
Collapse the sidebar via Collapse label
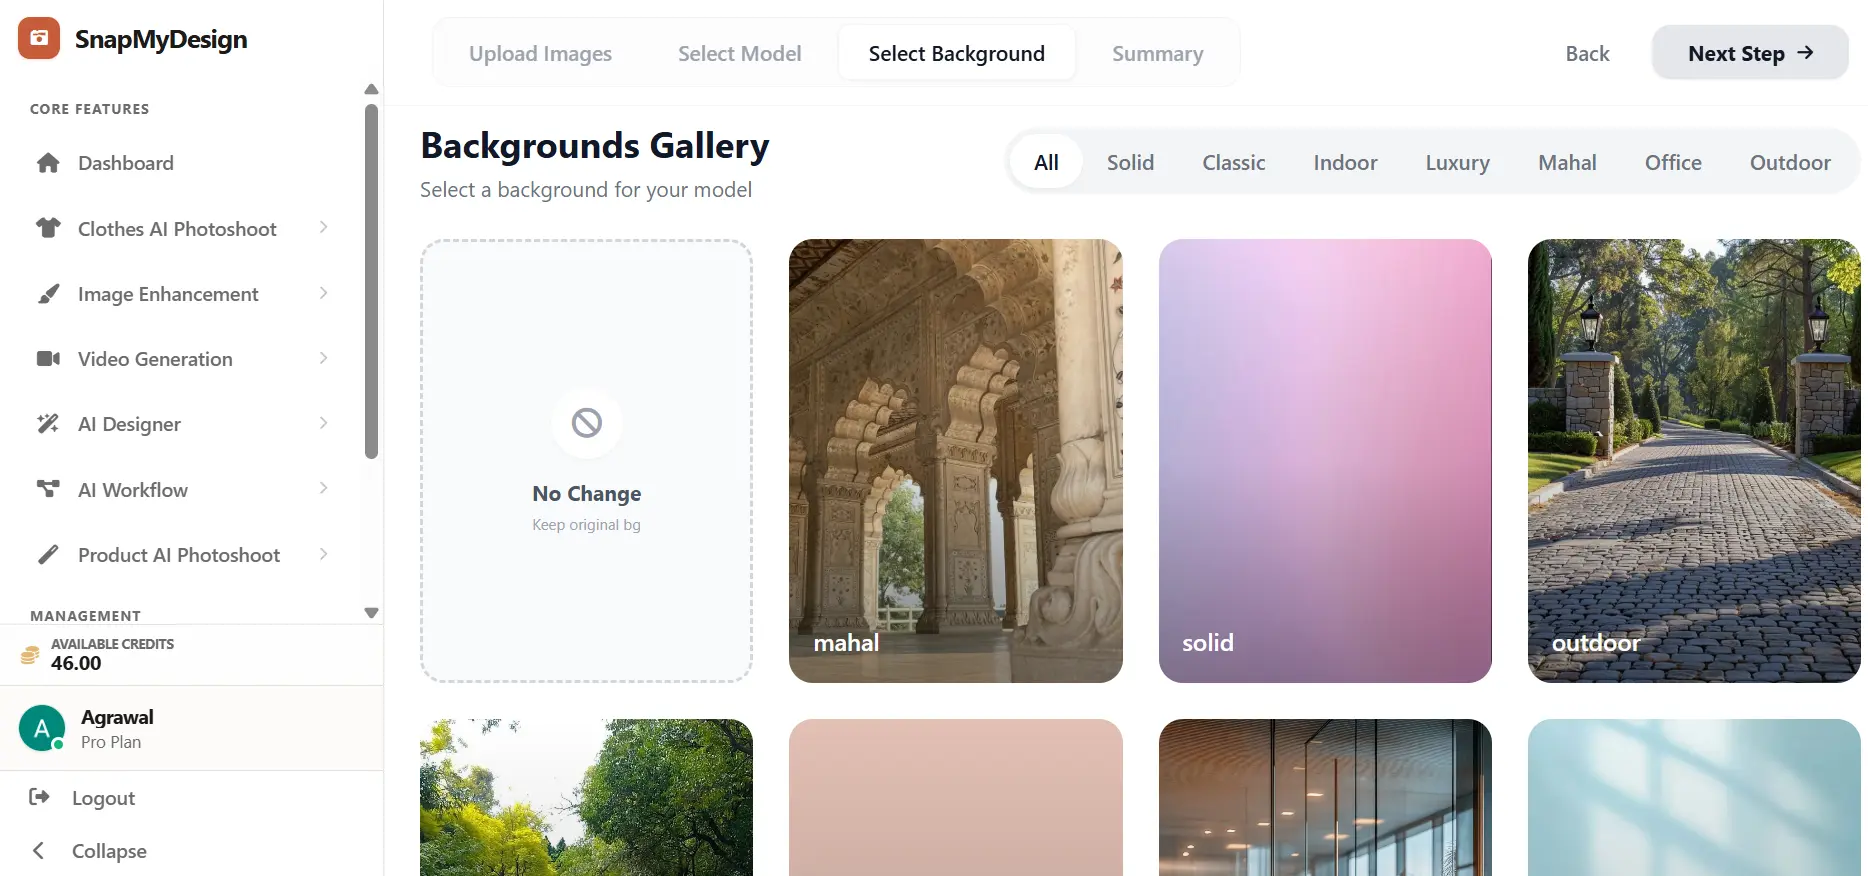[x=109, y=851]
